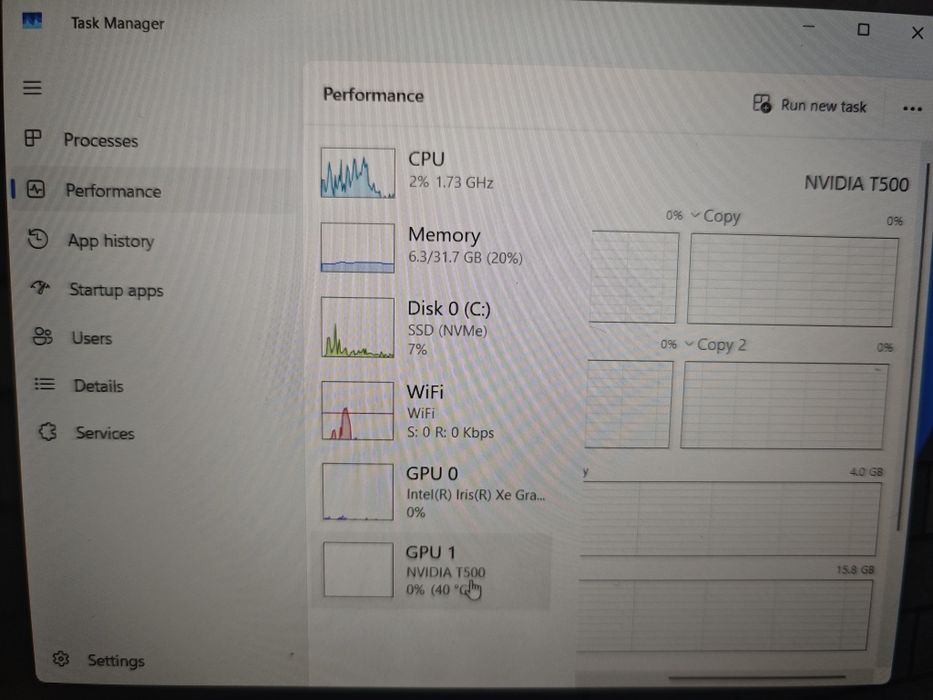Viewport: 933px width, 700px height.
Task: Open the Users page
Action: (92, 338)
